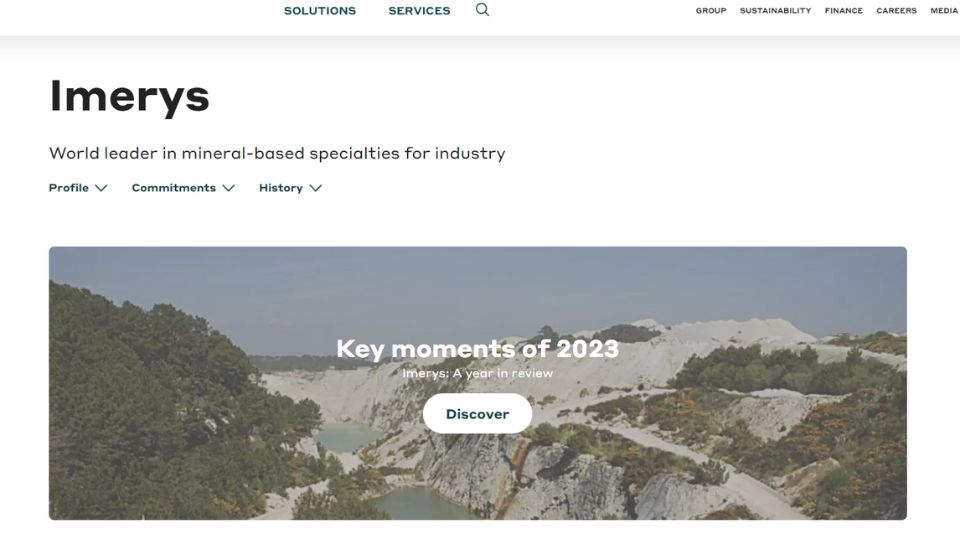
Task: Expand the Profile dropdown label
Action: [x=69, y=188]
